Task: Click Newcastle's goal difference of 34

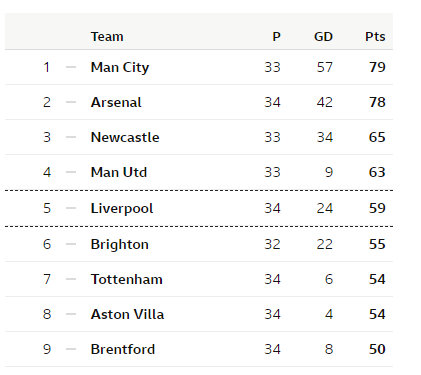Action: pos(325,137)
